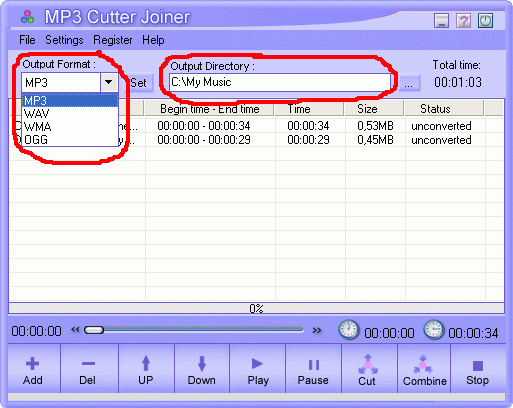513x408 pixels.
Task: Click the 0,53MB size cell
Action: pos(375,126)
